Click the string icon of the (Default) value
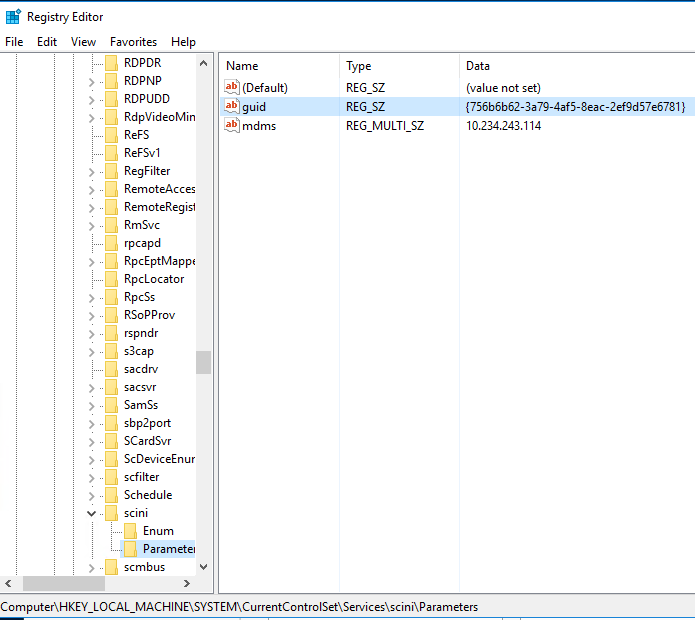This screenshot has height=620, width=695. tap(232, 87)
